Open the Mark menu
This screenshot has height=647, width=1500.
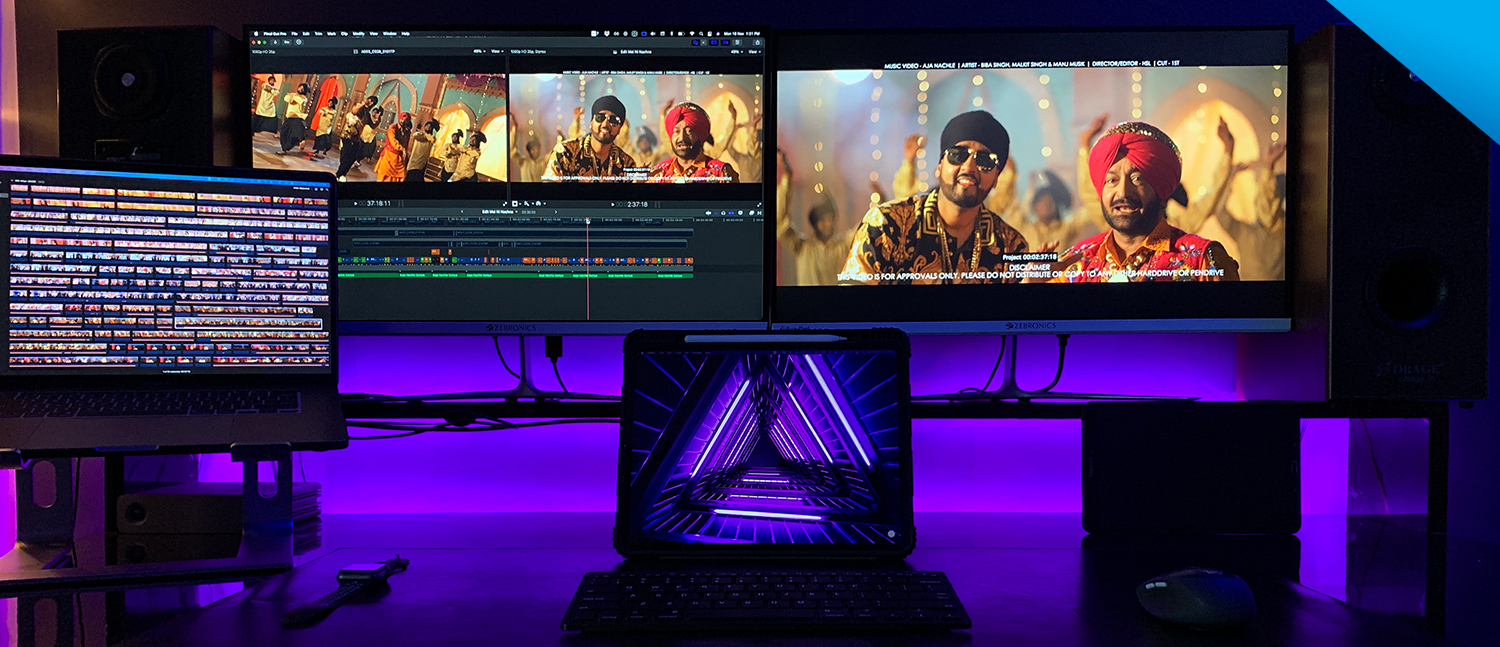pos(331,34)
